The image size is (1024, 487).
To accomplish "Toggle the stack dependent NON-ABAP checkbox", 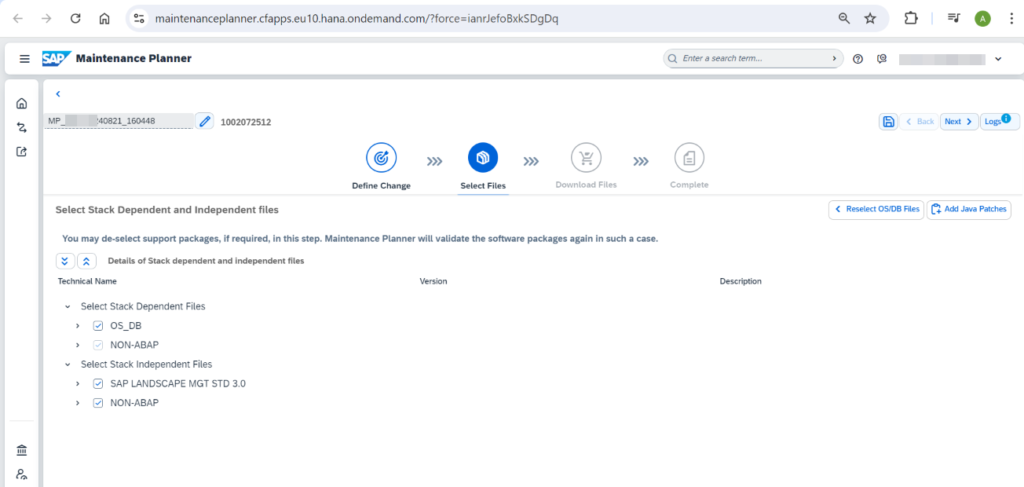I will pyautogui.click(x=98, y=345).
